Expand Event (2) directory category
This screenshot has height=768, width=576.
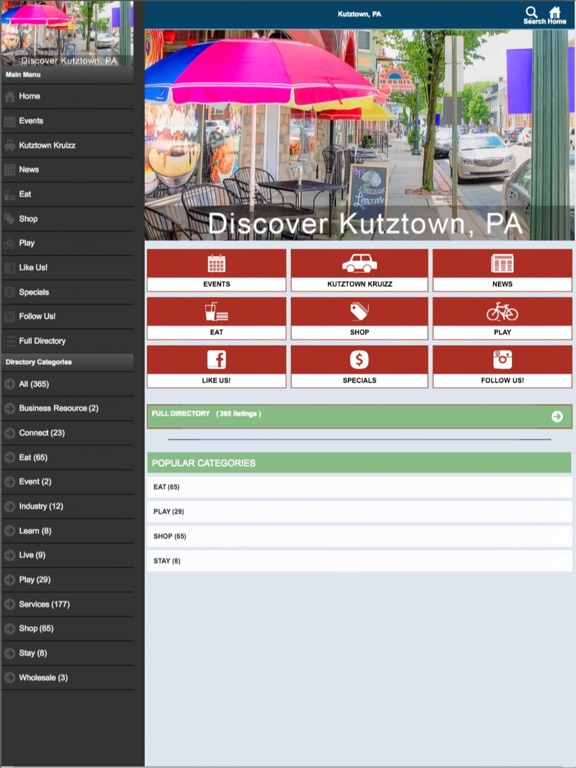point(67,482)
